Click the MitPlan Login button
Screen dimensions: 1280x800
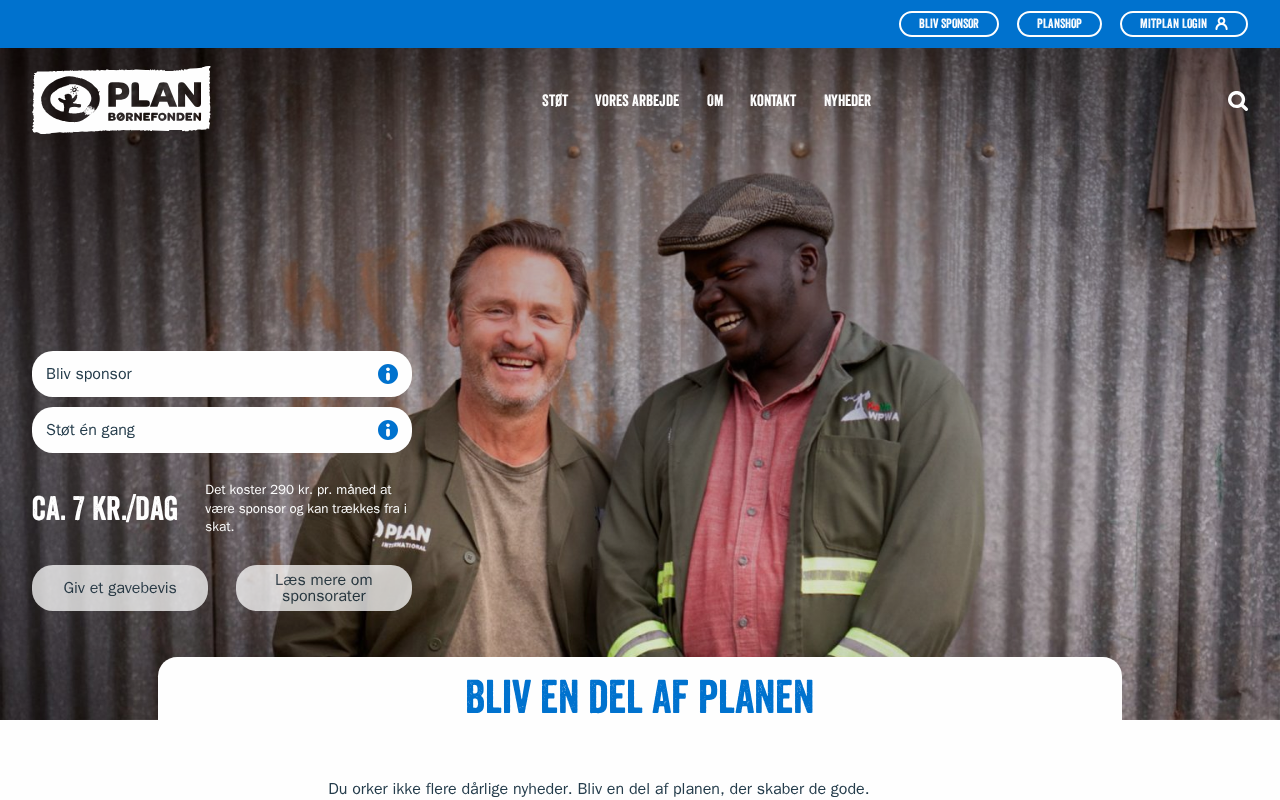pos(1184,24)
